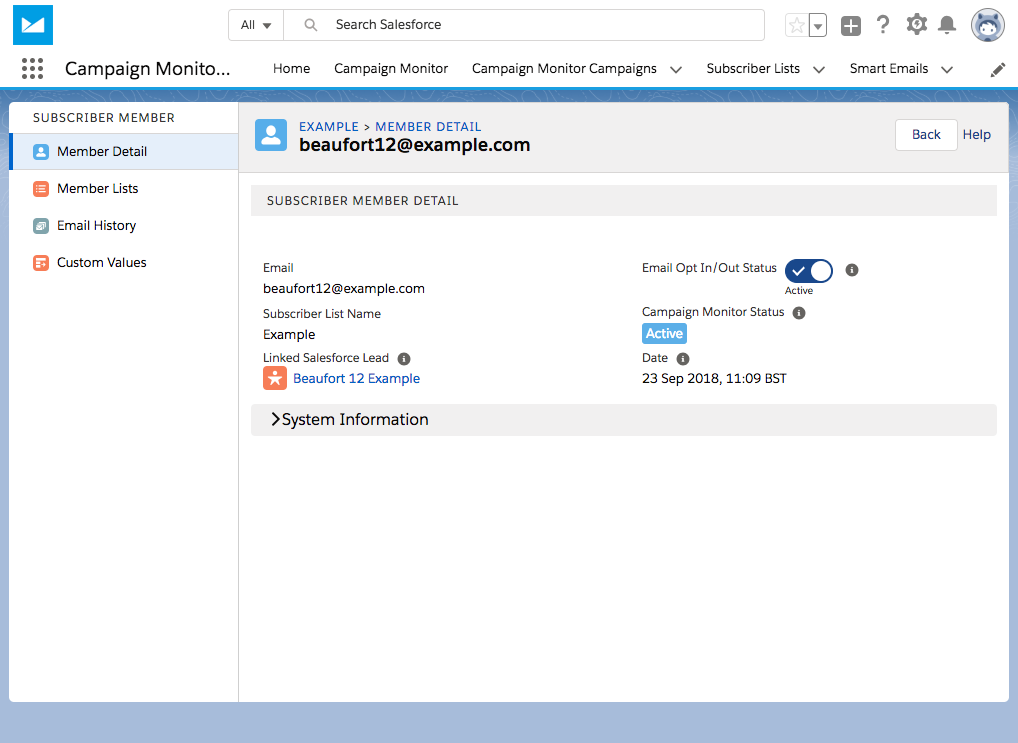Click the Back button
The image size is (1018, 743).
click(926, 135)
